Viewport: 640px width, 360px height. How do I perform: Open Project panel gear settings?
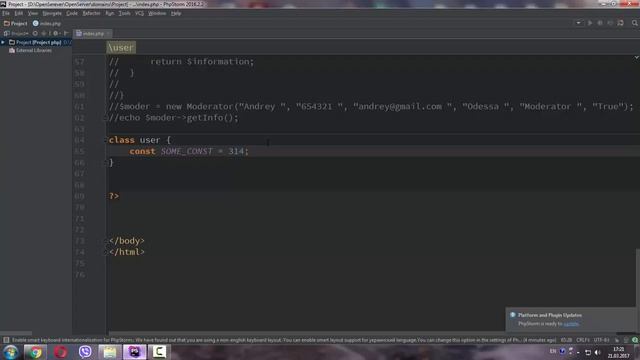click(x=56, y=33)
